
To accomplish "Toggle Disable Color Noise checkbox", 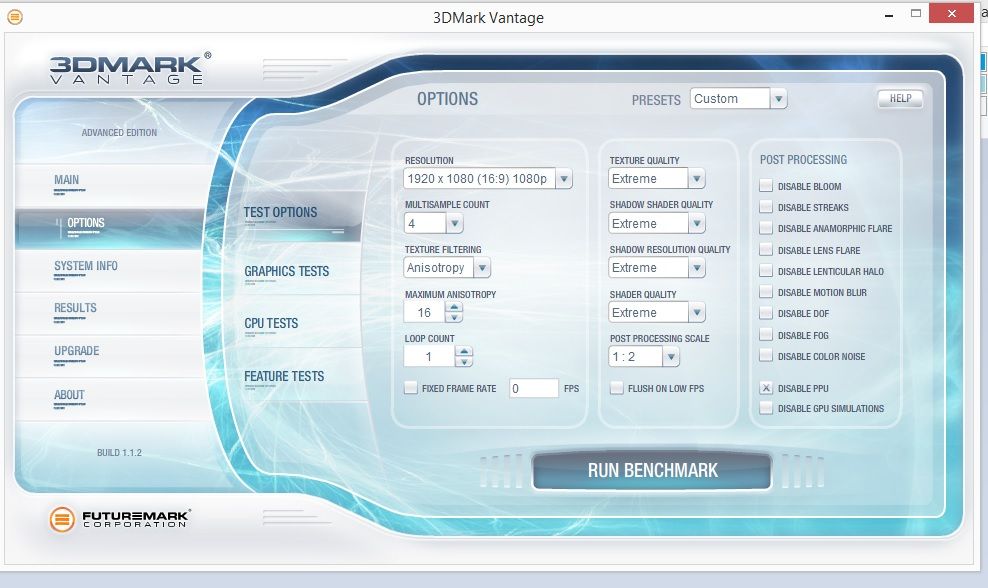I will pyautogui.click(x=766, y=355).
